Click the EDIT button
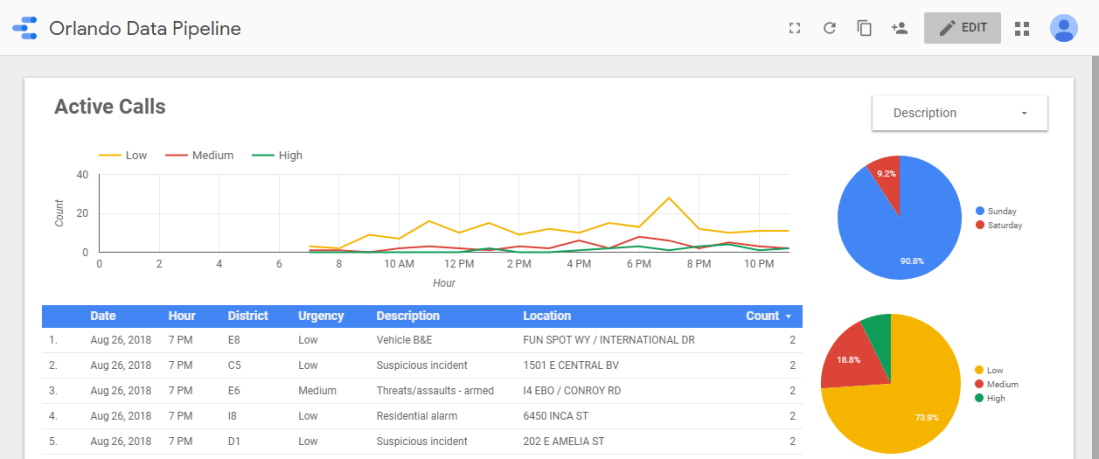The width and height of the screenshot is (1099, 459). [x=962, y=28]
